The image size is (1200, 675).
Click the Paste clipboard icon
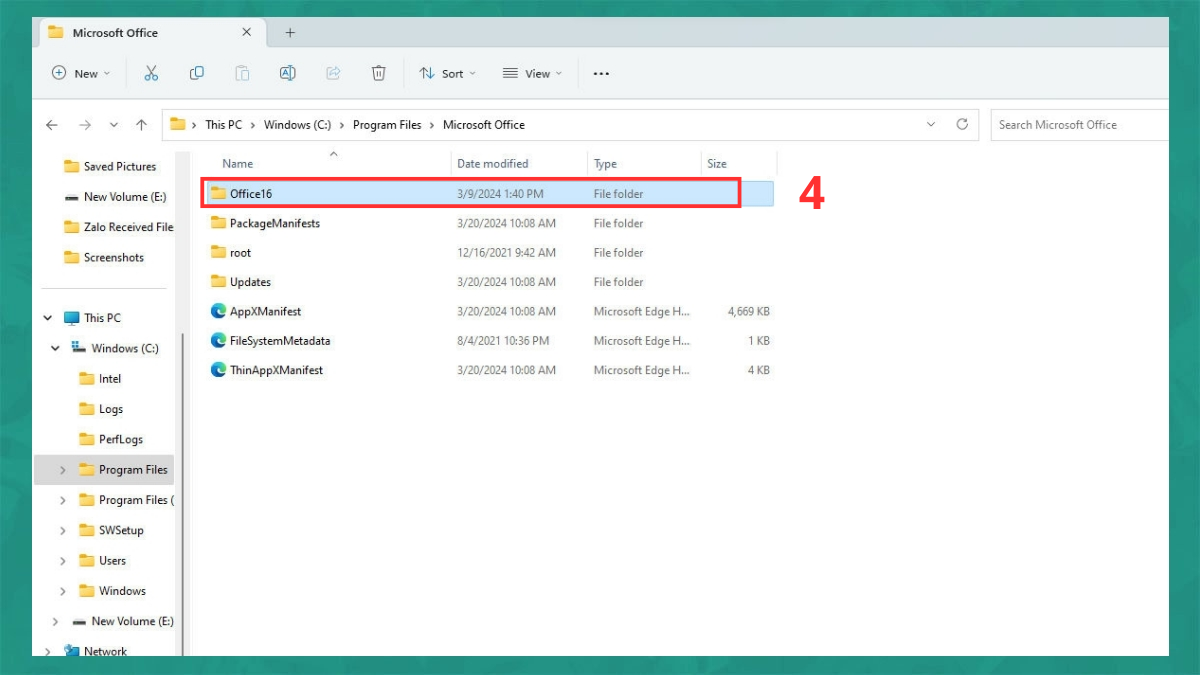[x=242, y=73]
